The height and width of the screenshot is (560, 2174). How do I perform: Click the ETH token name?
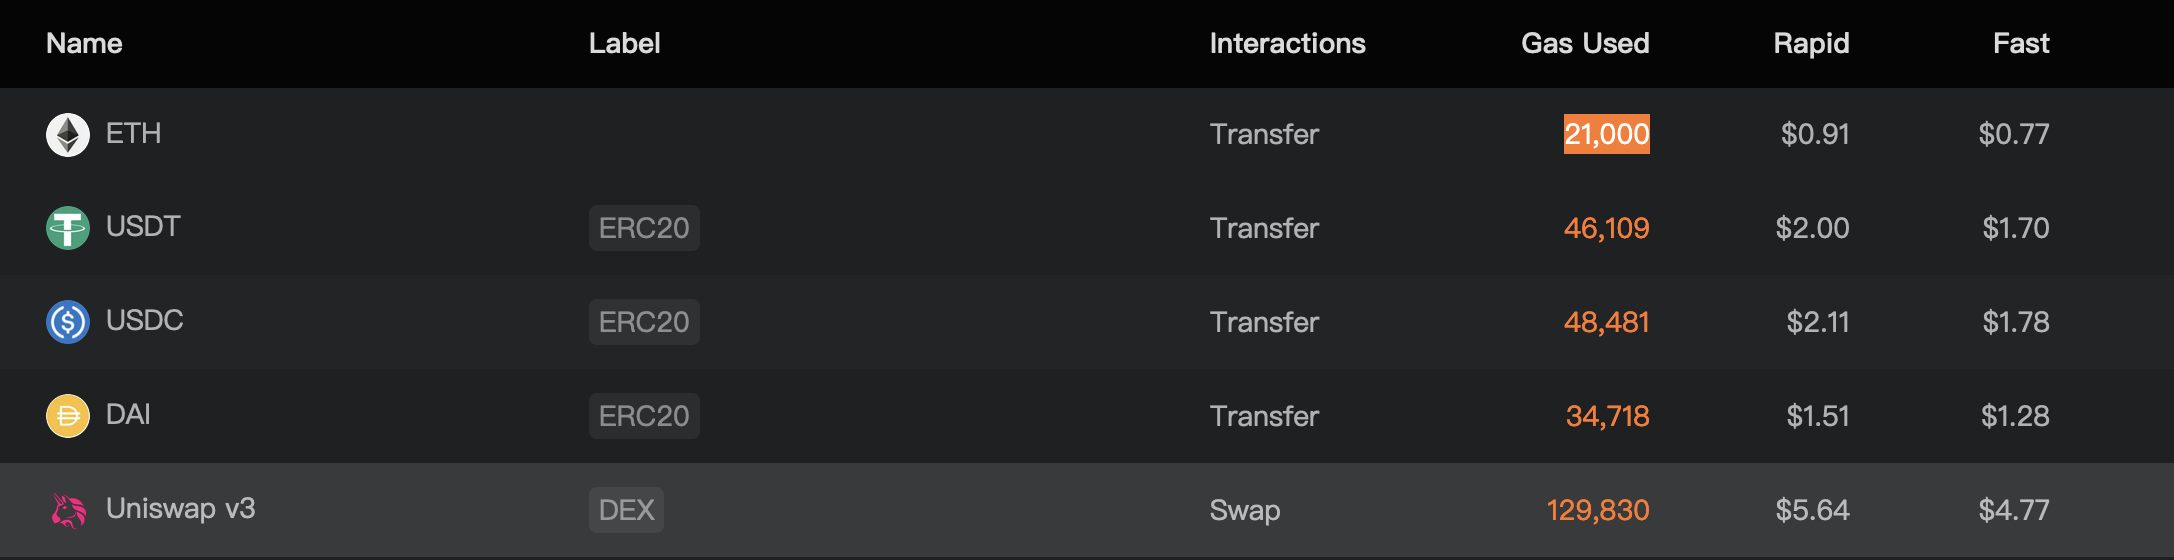133,133
